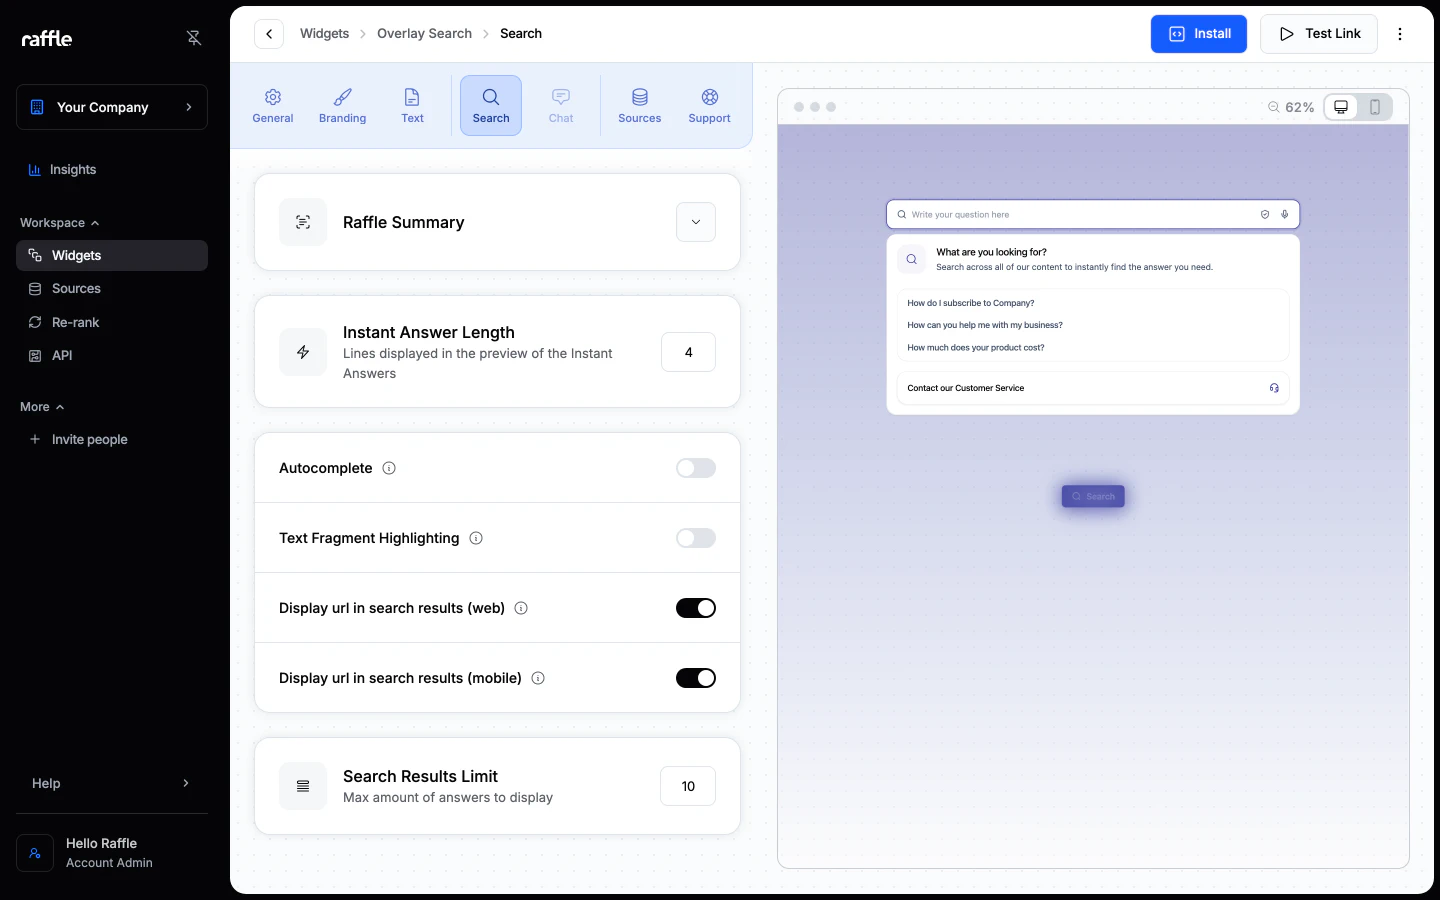The width and height of the screenshot is (1440, 900).
Task: Click the Hello Raffle user avatar
Action: point(35,853)
